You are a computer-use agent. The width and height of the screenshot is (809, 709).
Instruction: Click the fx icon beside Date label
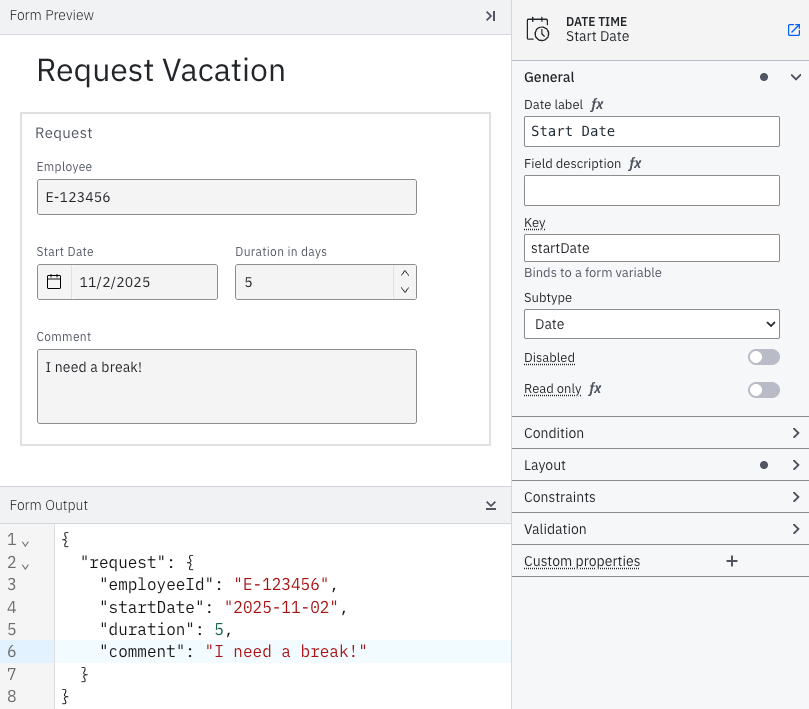coord(597,104)
